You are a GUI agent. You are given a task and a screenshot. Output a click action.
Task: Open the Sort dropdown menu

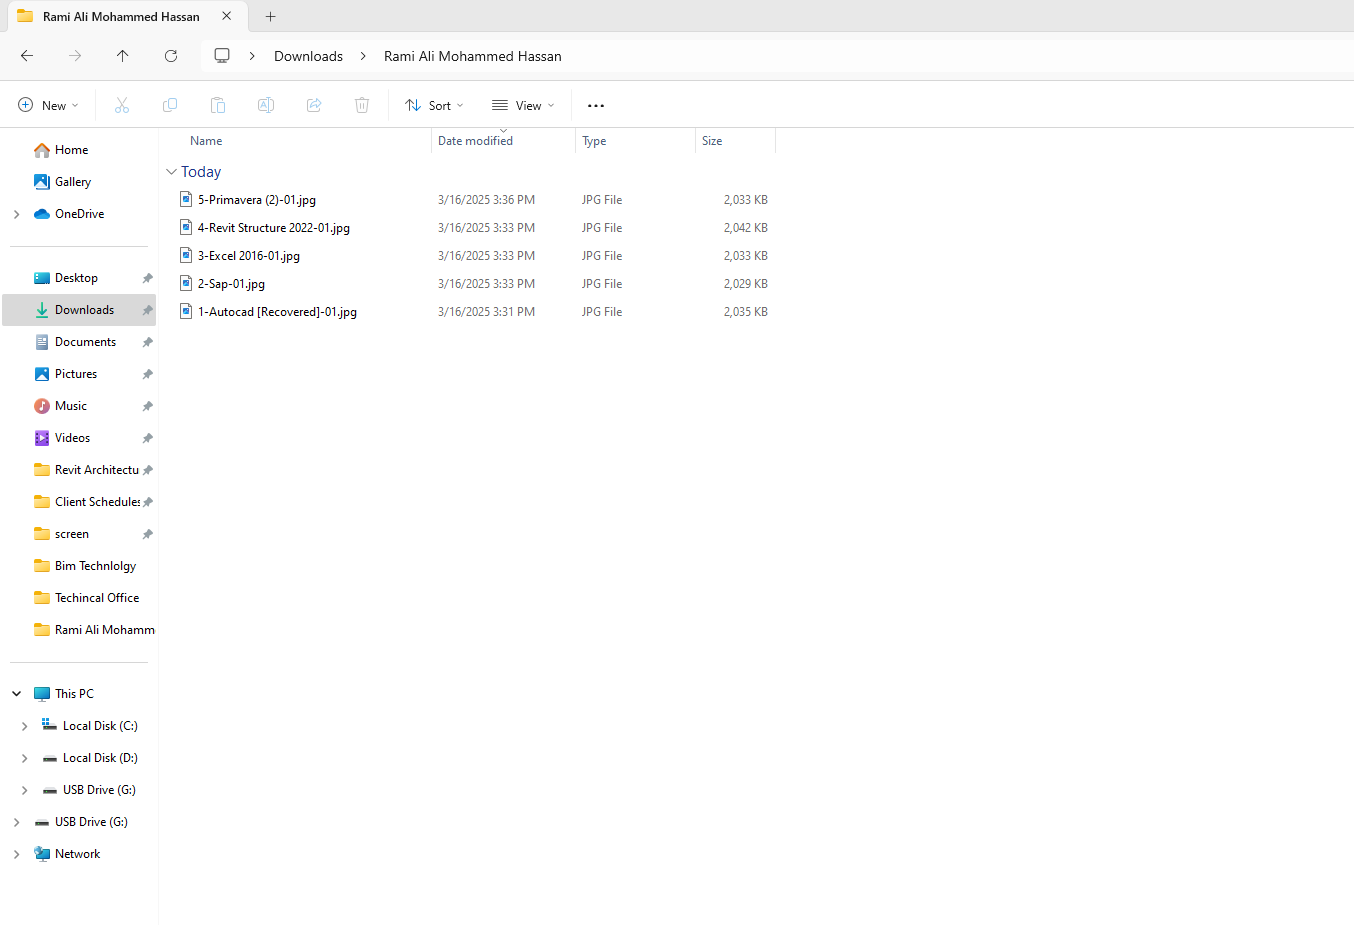pos(435,105)
